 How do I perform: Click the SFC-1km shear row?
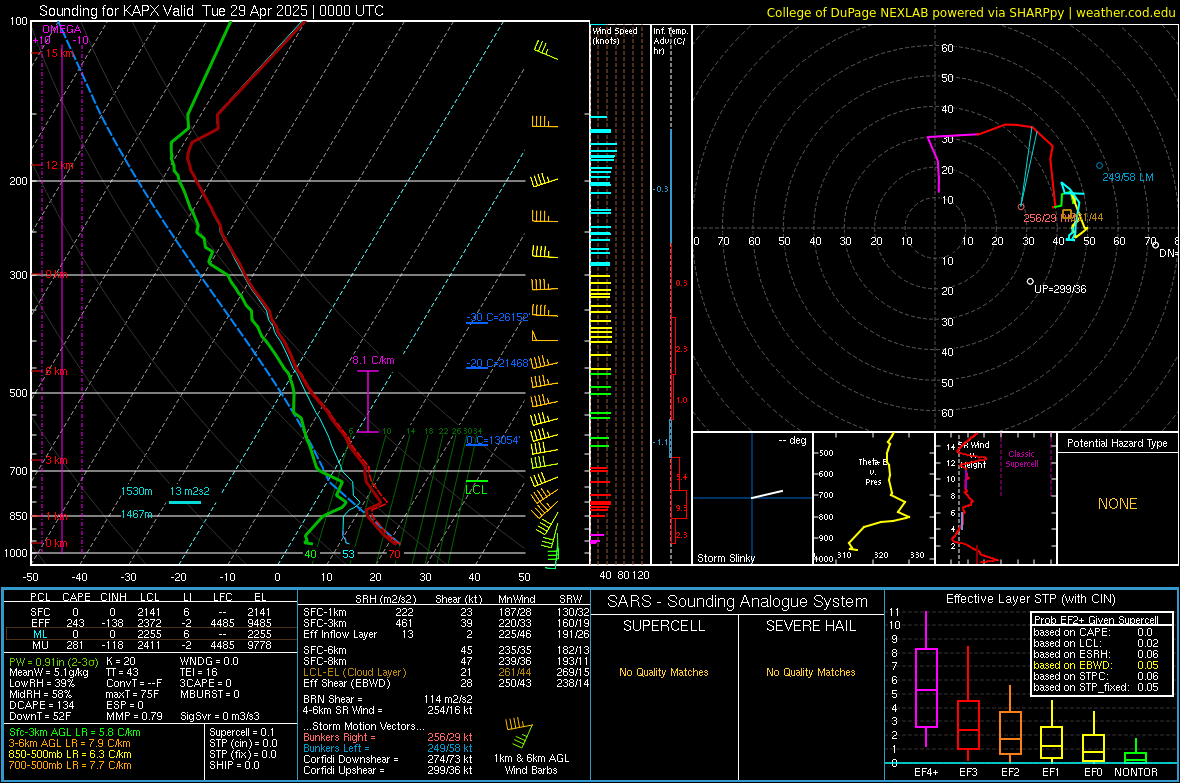[x=447, y=613]
